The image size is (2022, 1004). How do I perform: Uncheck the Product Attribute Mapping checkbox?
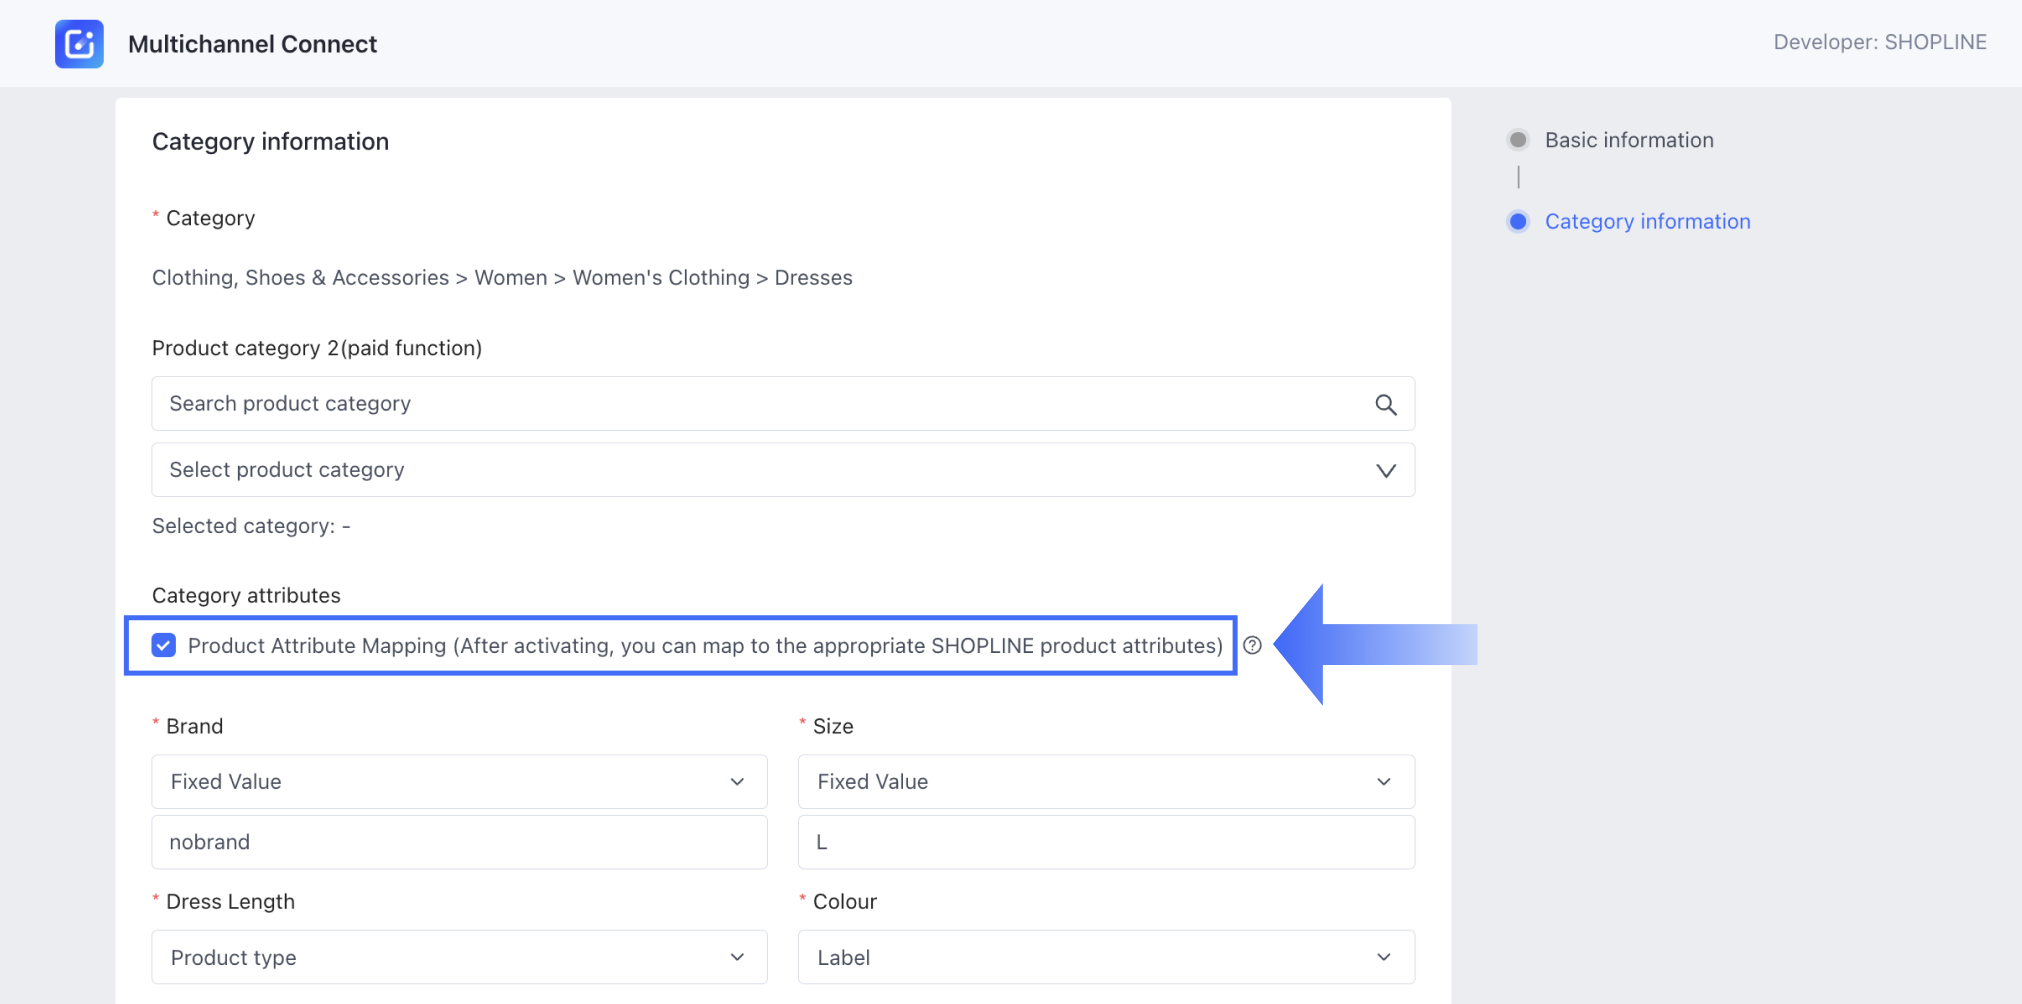164,646
